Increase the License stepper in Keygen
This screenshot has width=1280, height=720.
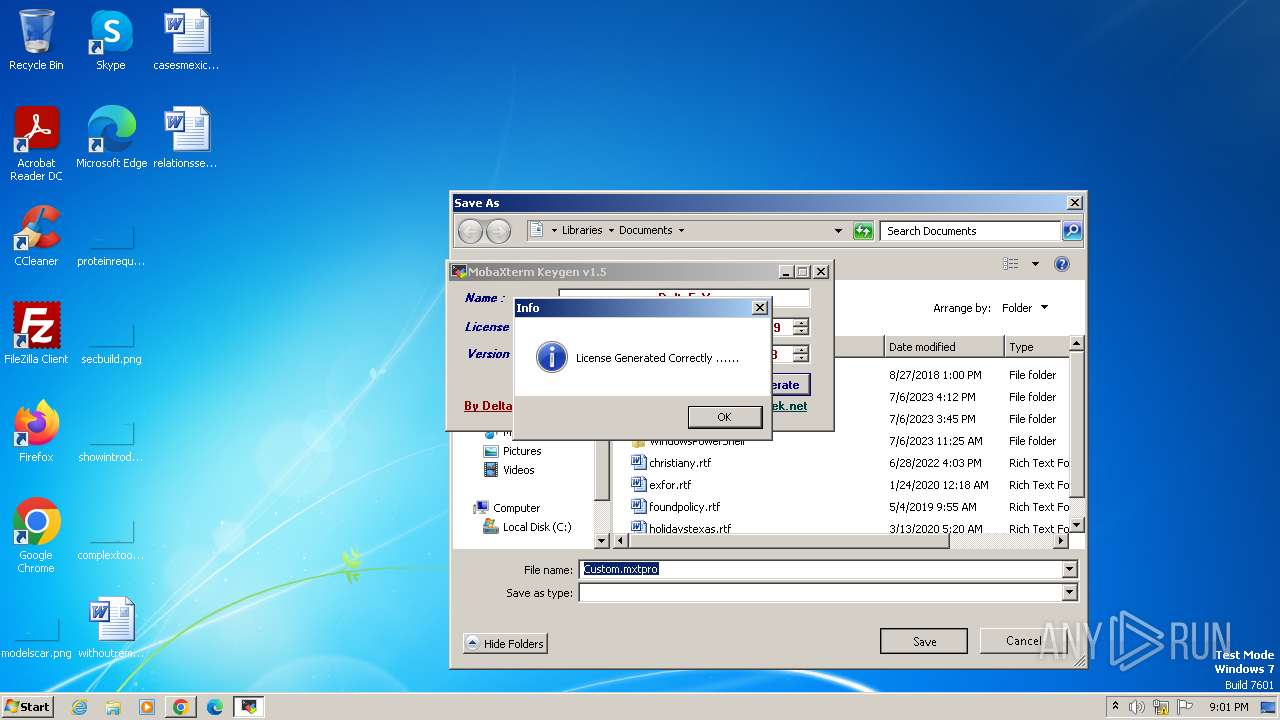tap(800, 323)
